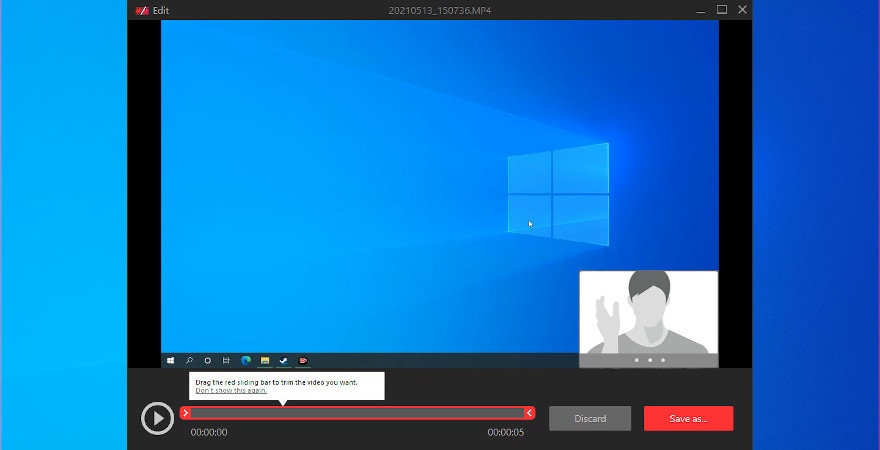
Task: Click the Windows logo in the video preview
Action: [558, 194]
